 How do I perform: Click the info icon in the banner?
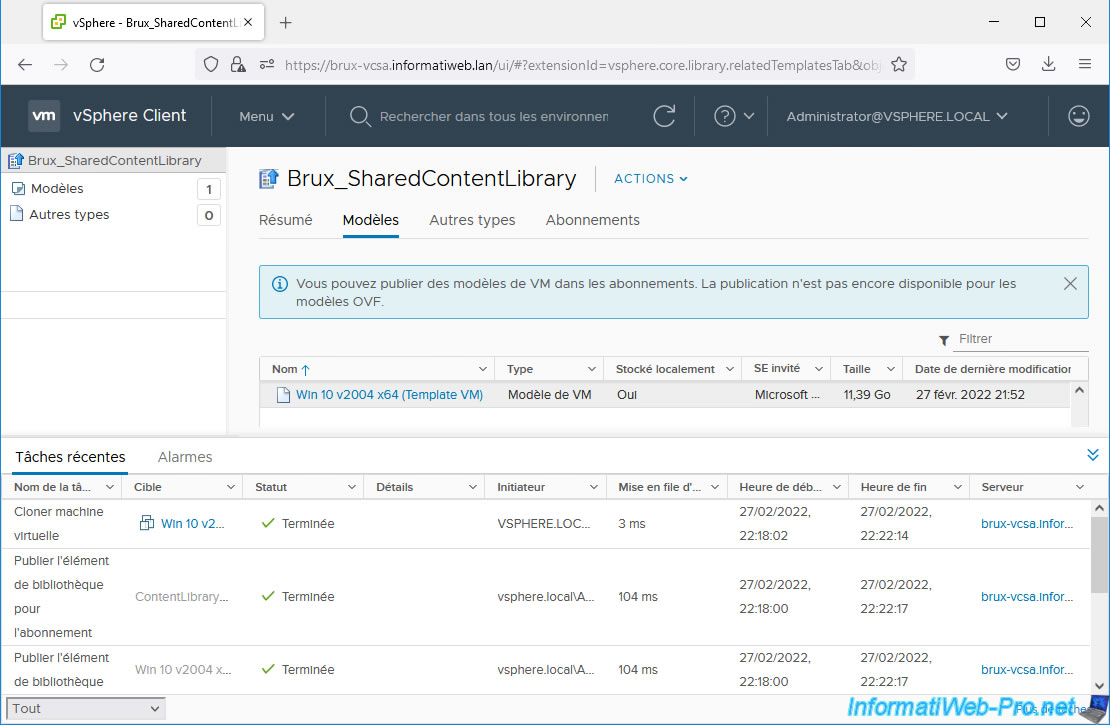pyautogui.click(x=280, y=284)
